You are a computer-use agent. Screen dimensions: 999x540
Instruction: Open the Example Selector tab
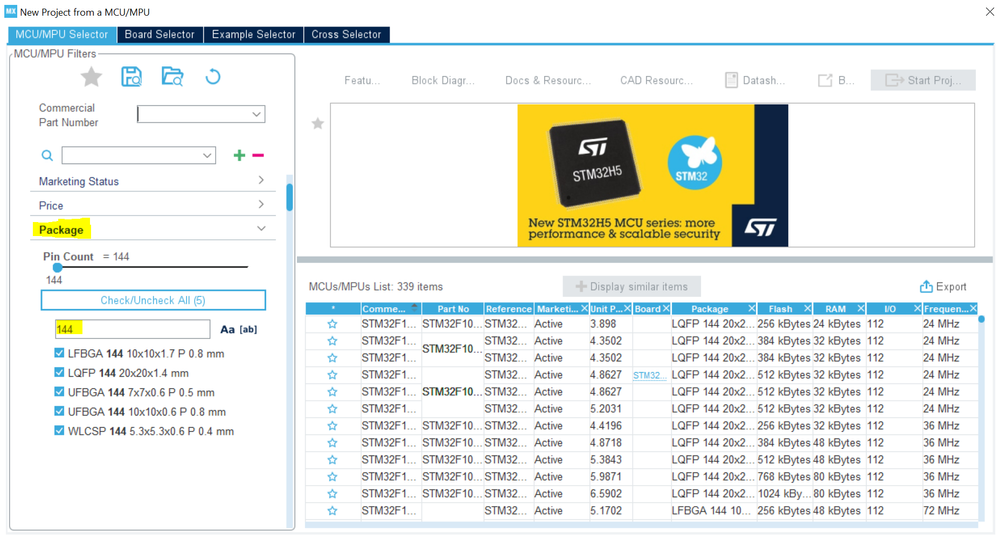254,34
